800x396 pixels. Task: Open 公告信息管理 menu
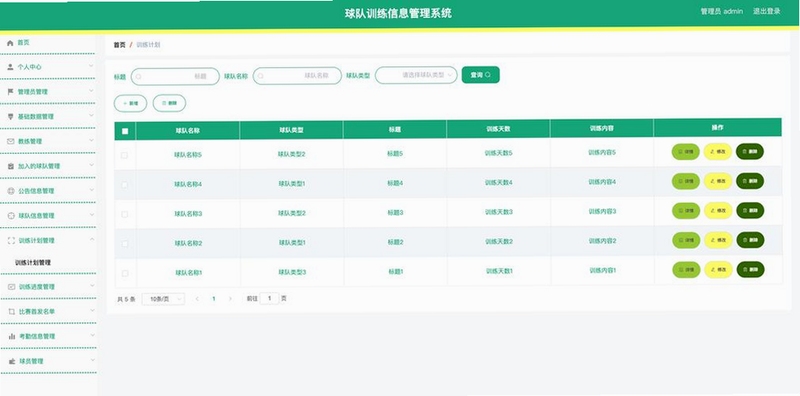tap(48, 191)
